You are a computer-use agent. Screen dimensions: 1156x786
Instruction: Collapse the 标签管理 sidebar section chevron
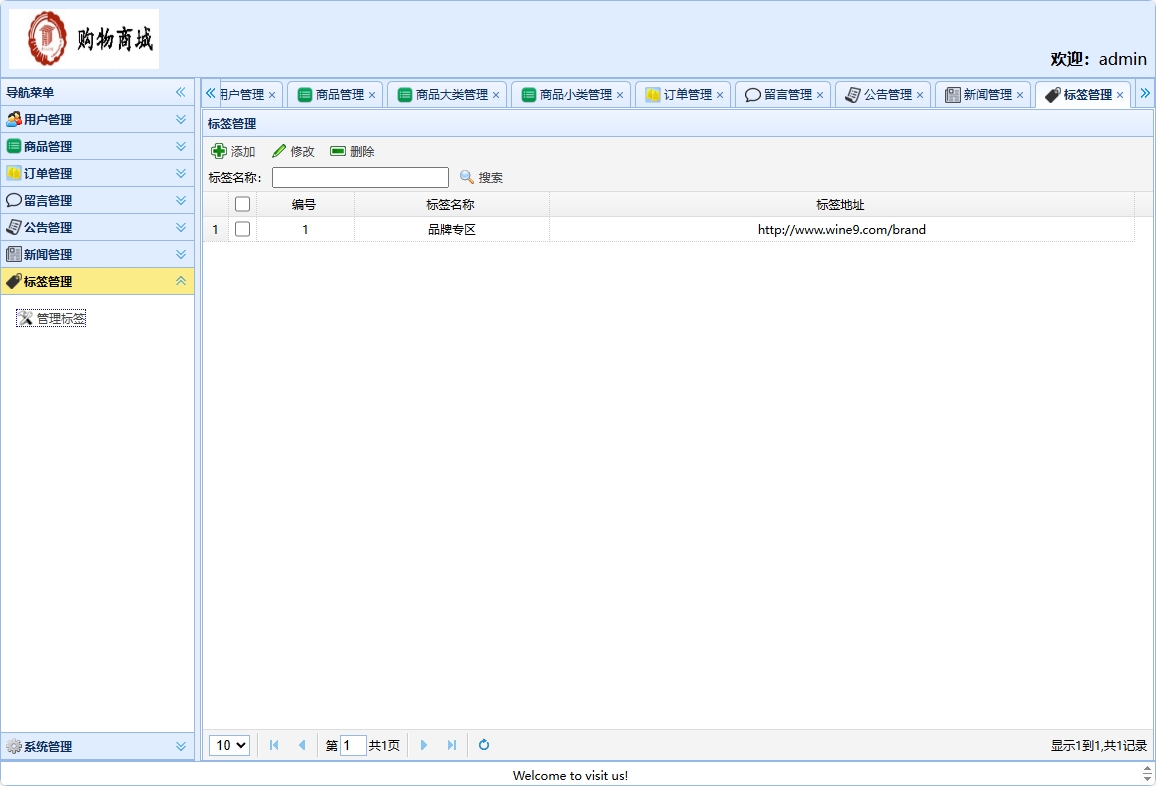180,281
